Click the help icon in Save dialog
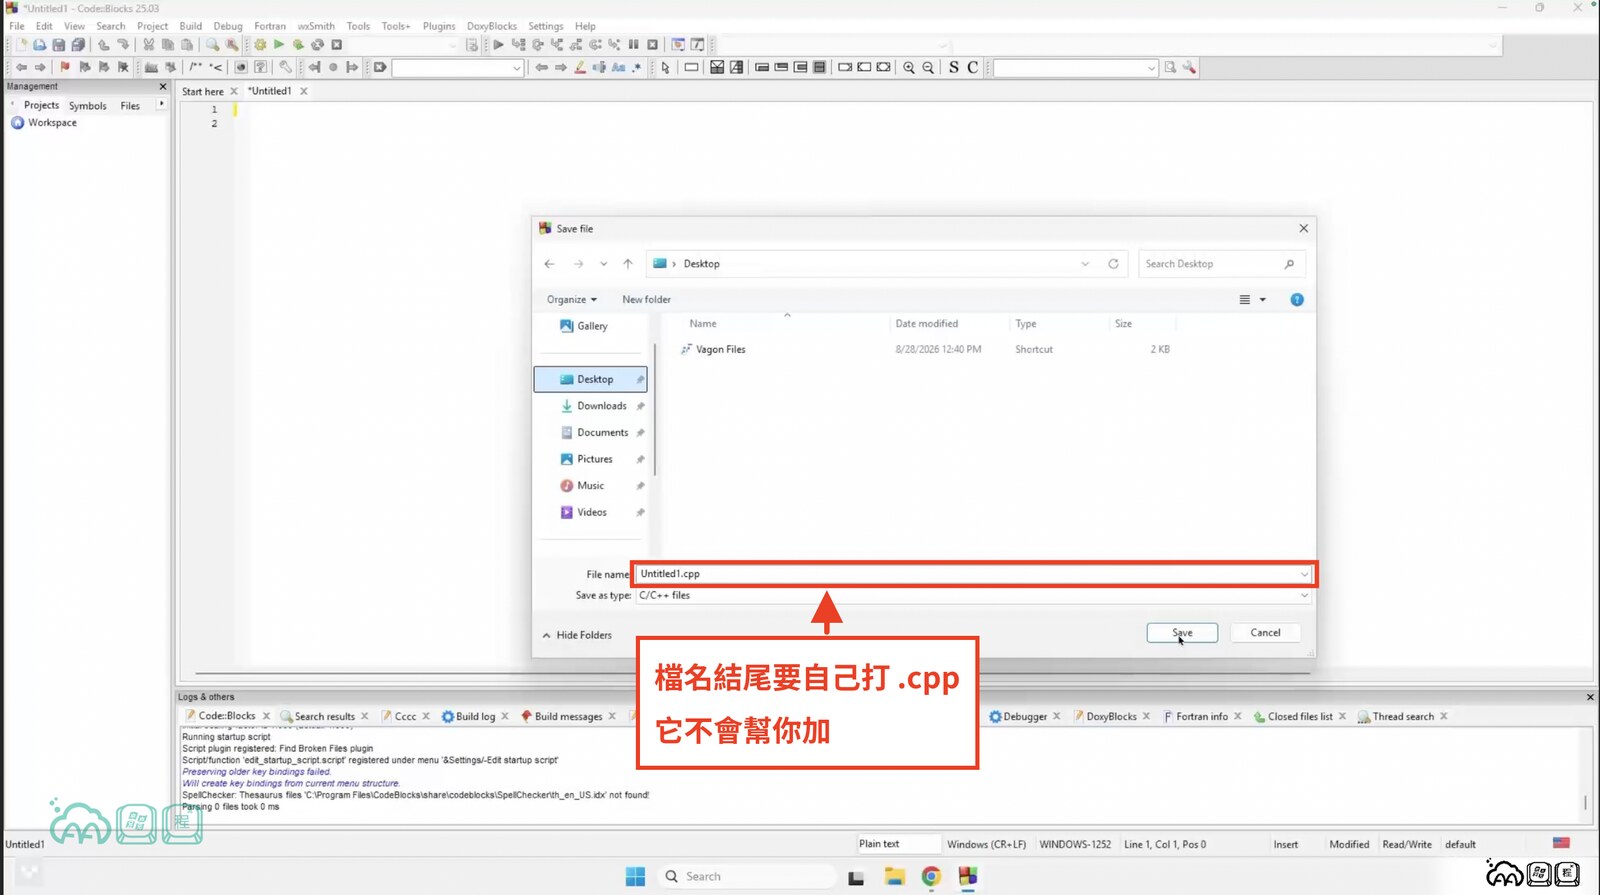The image size is (1600, 895). coord(1297,300)
